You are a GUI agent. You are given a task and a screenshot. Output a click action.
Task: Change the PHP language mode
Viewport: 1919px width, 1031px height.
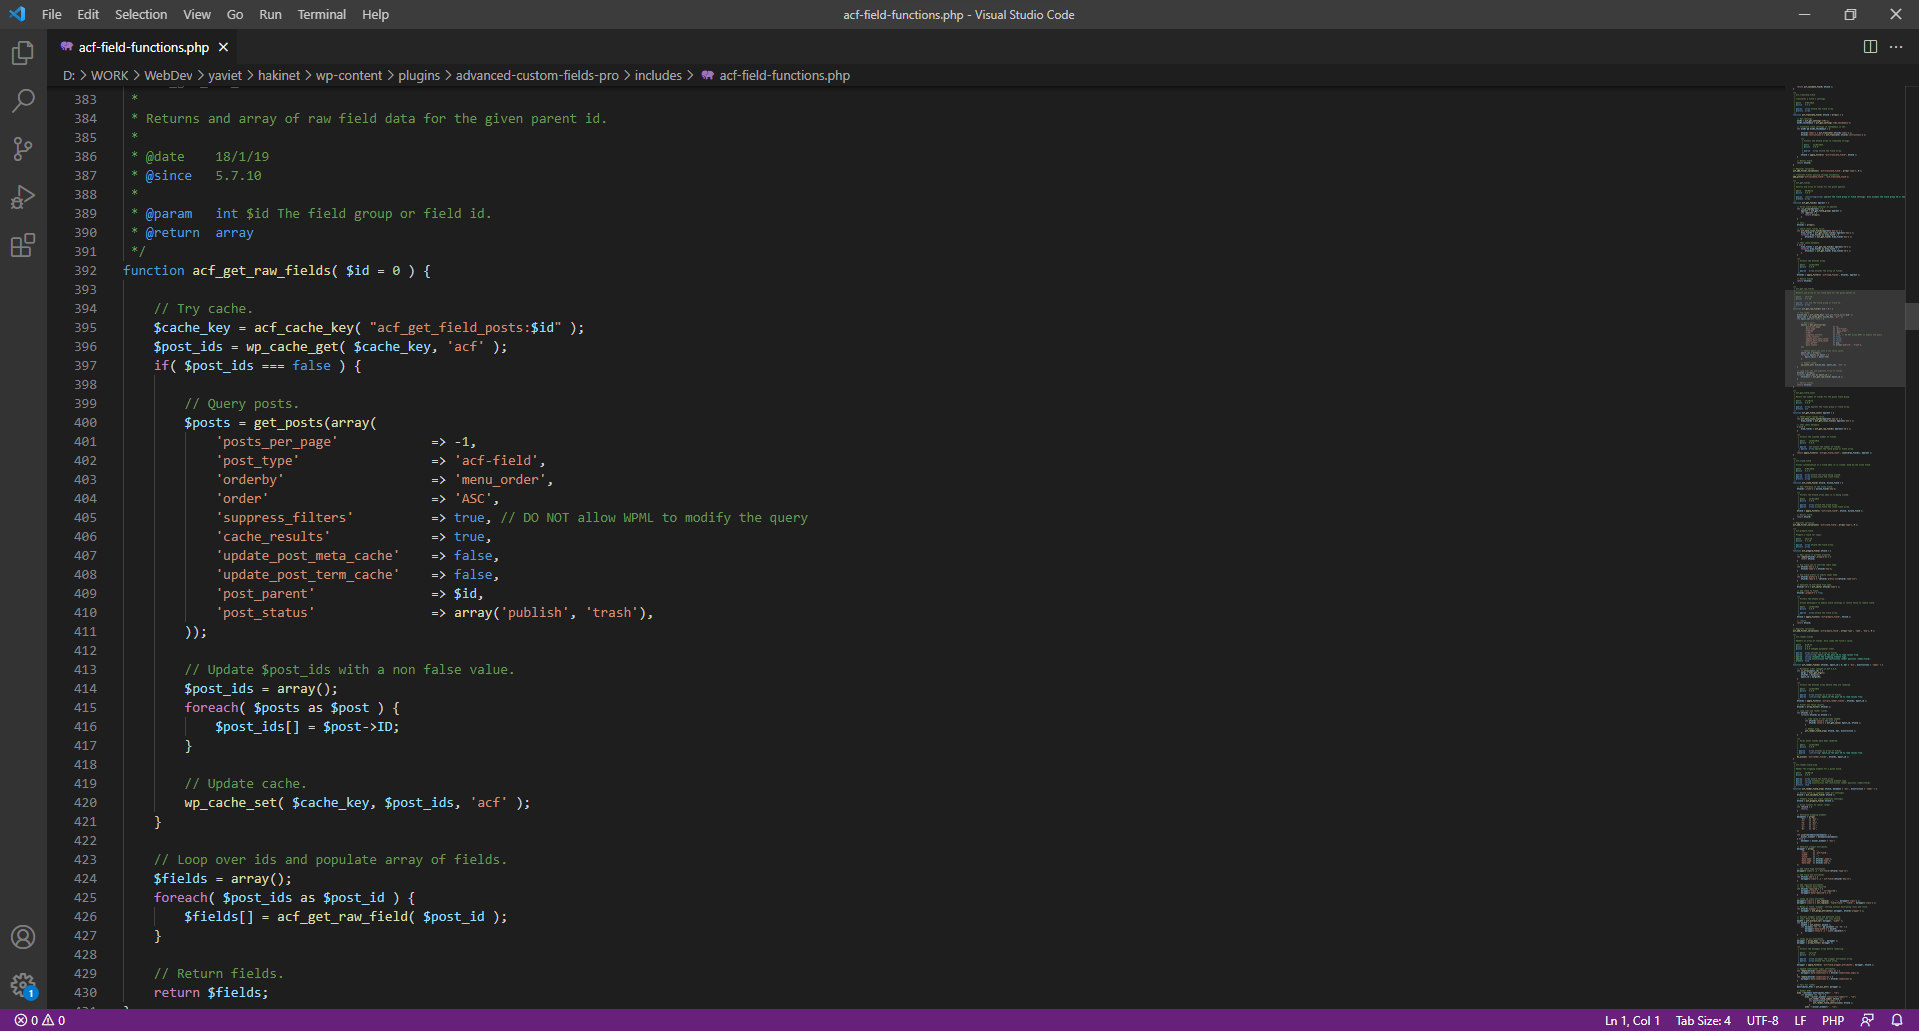click(1833, 1020)
